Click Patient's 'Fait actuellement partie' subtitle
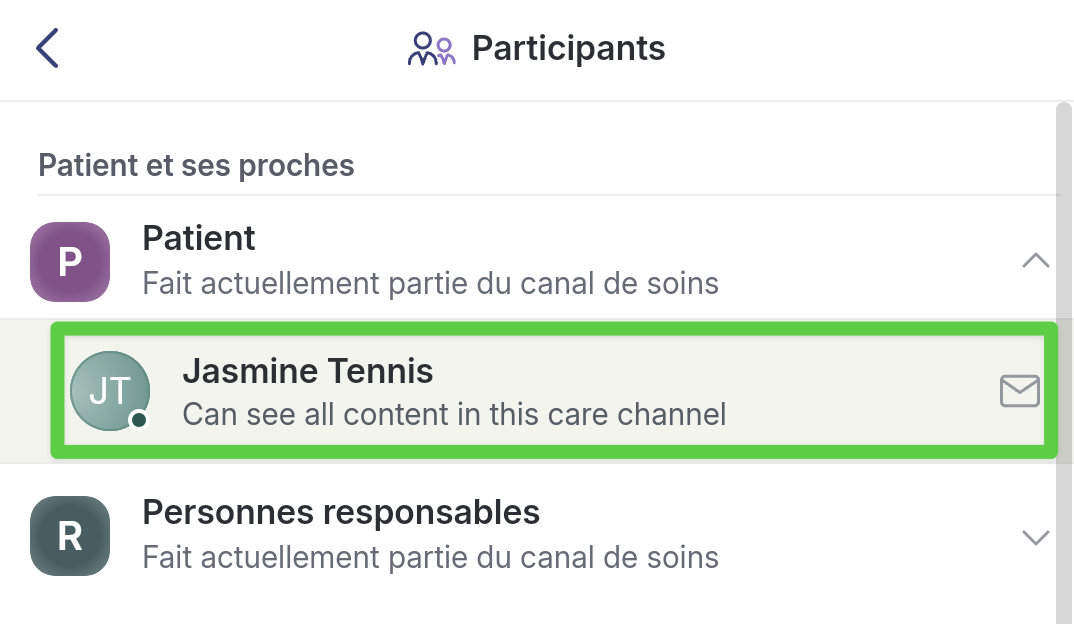This screenshot has width=1074, height=624. pyautogui.click(x=430, y=283)
